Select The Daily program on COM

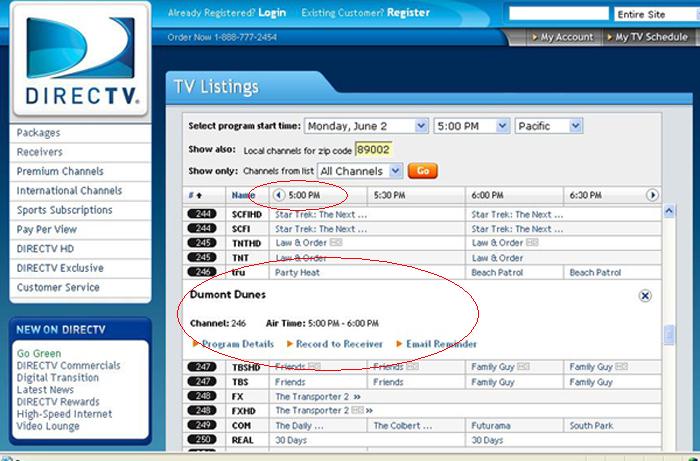pos(299,426)
